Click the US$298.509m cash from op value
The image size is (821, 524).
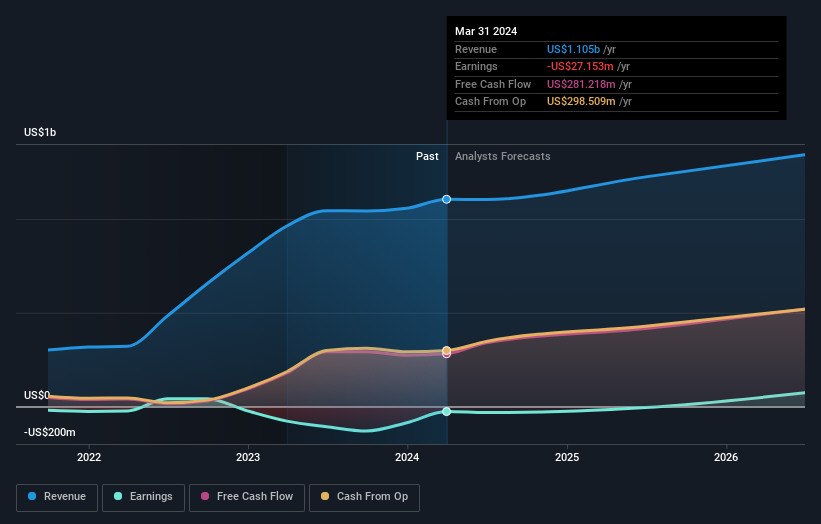581,102
